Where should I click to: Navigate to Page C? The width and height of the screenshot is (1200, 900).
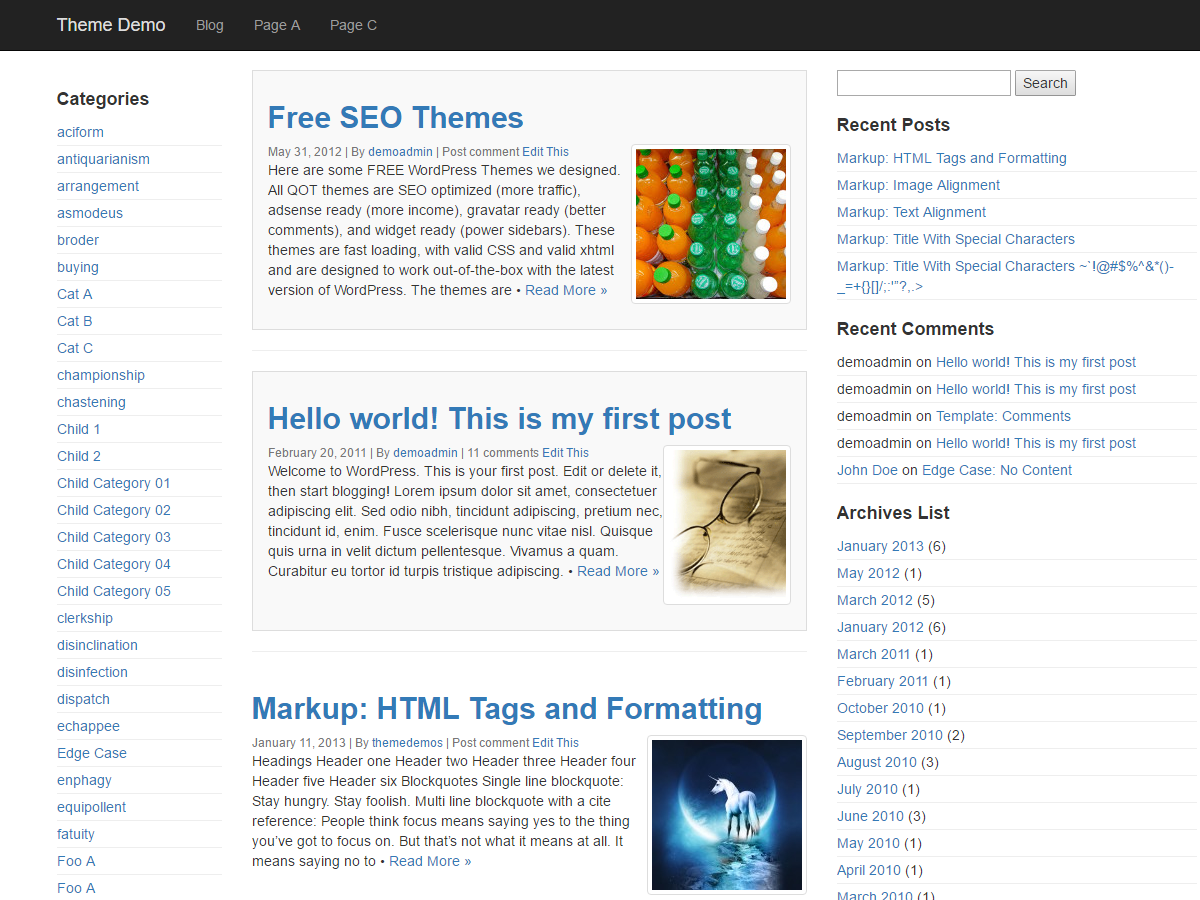tap(353, 25)
